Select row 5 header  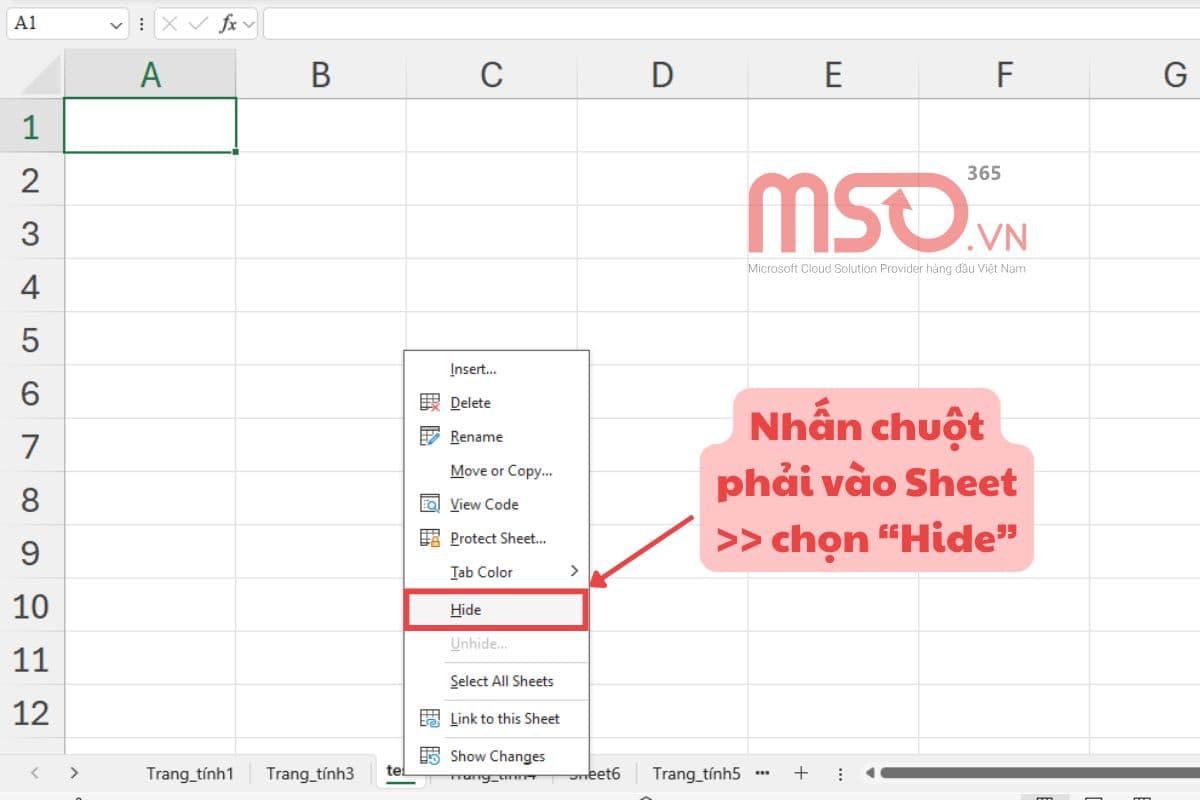(x=32, y=340)
